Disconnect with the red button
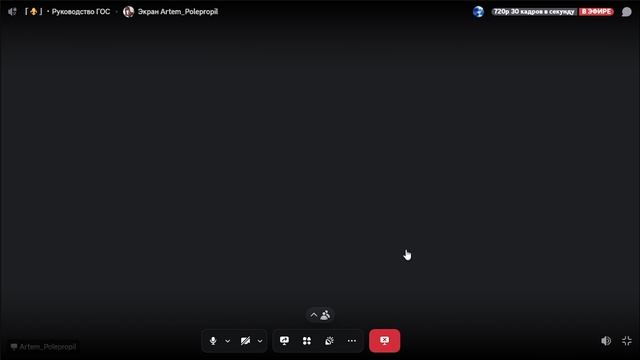The image size is (640, 360). point(384,341)
